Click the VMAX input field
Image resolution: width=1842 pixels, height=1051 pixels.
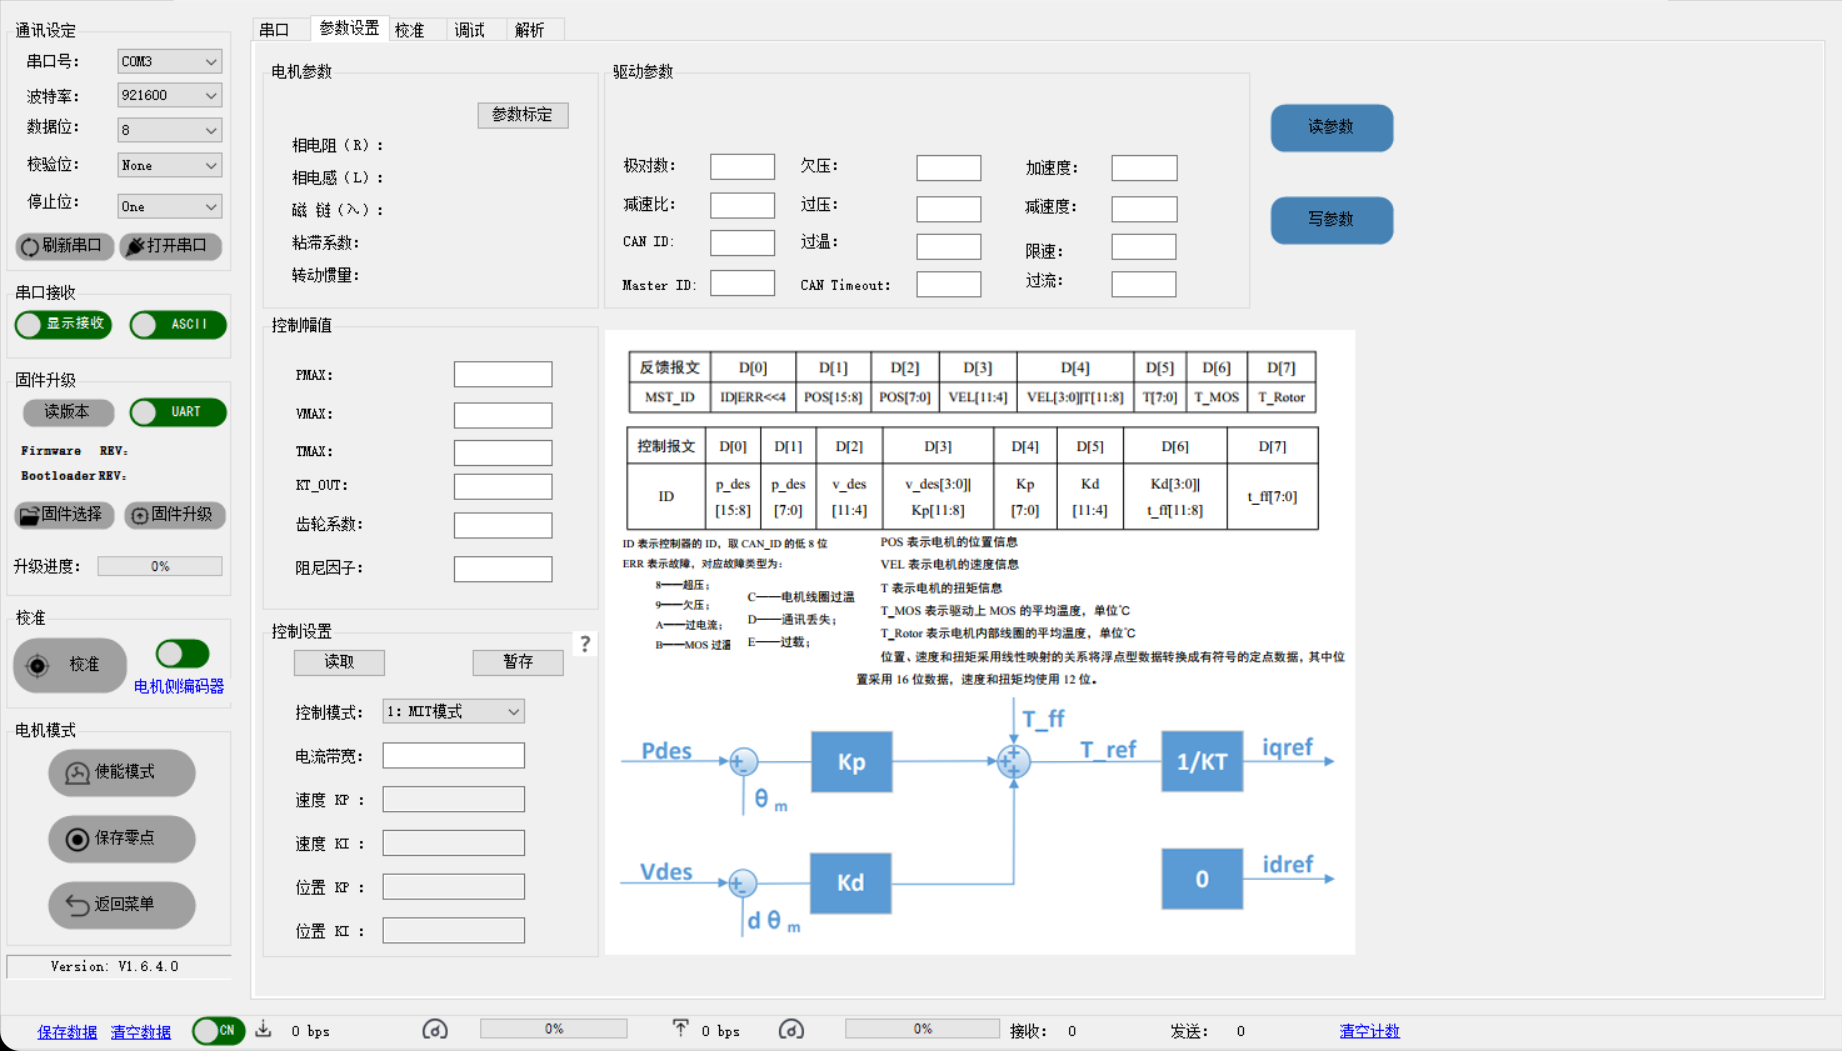[503, 415]
